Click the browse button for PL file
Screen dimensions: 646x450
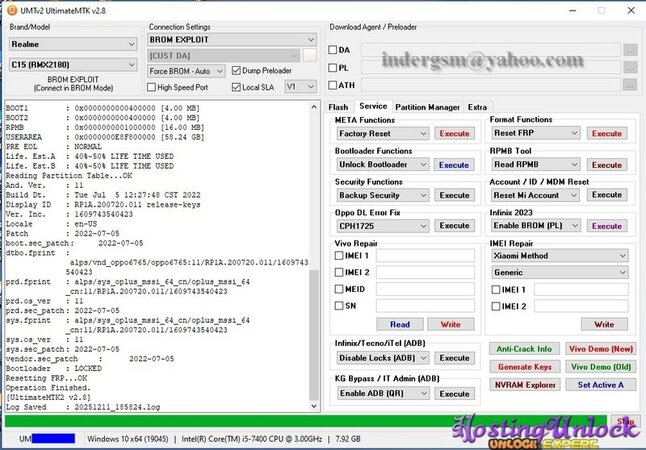(629, 67)
